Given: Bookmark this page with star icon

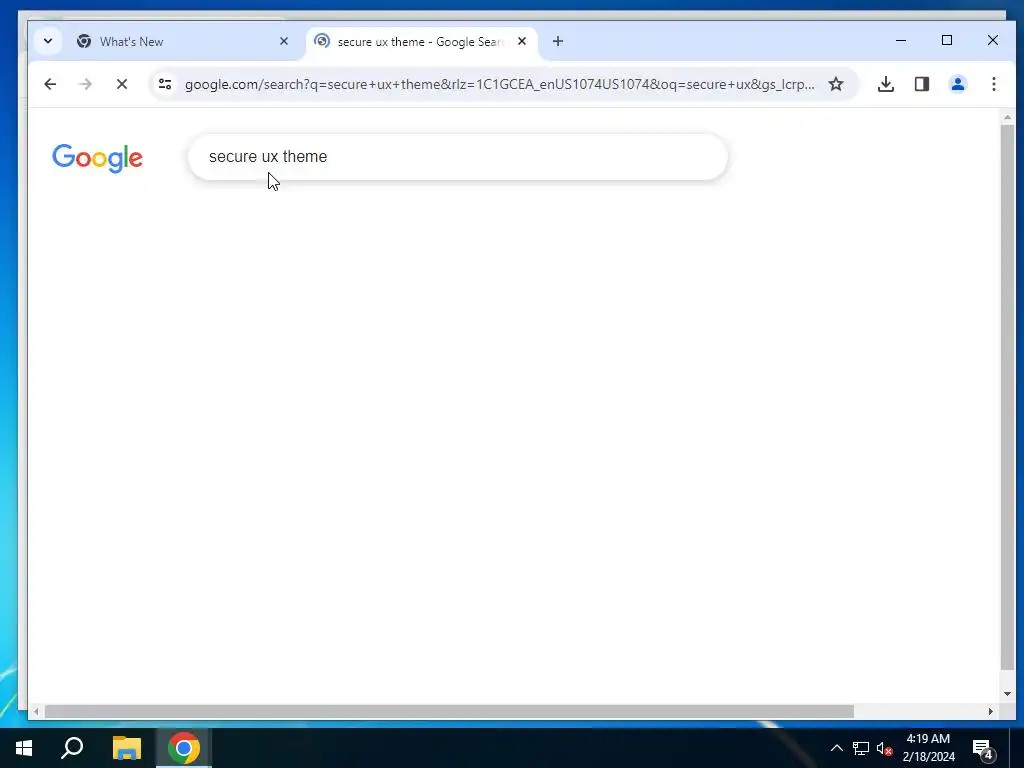Looking at the screenshot, I should tap(836, 84).
